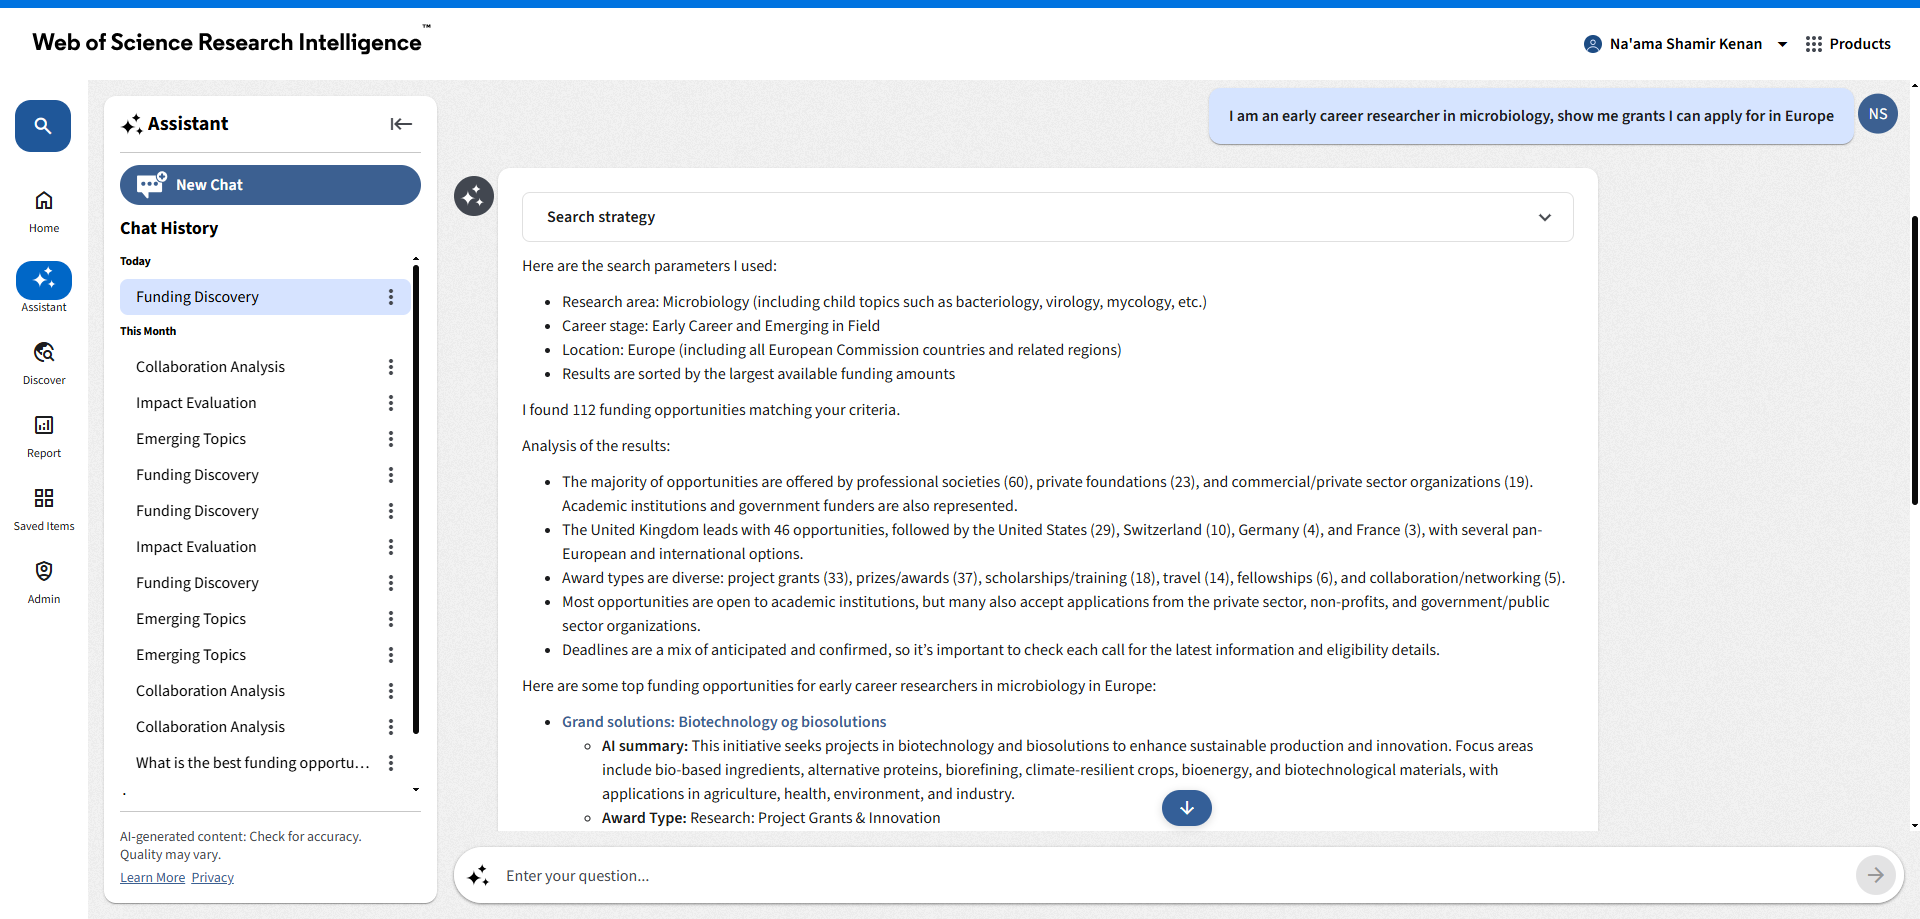Click the user profile avatar icon
The height and width of the screenshot is (919, 1920).
click(x=1593, y=44)
